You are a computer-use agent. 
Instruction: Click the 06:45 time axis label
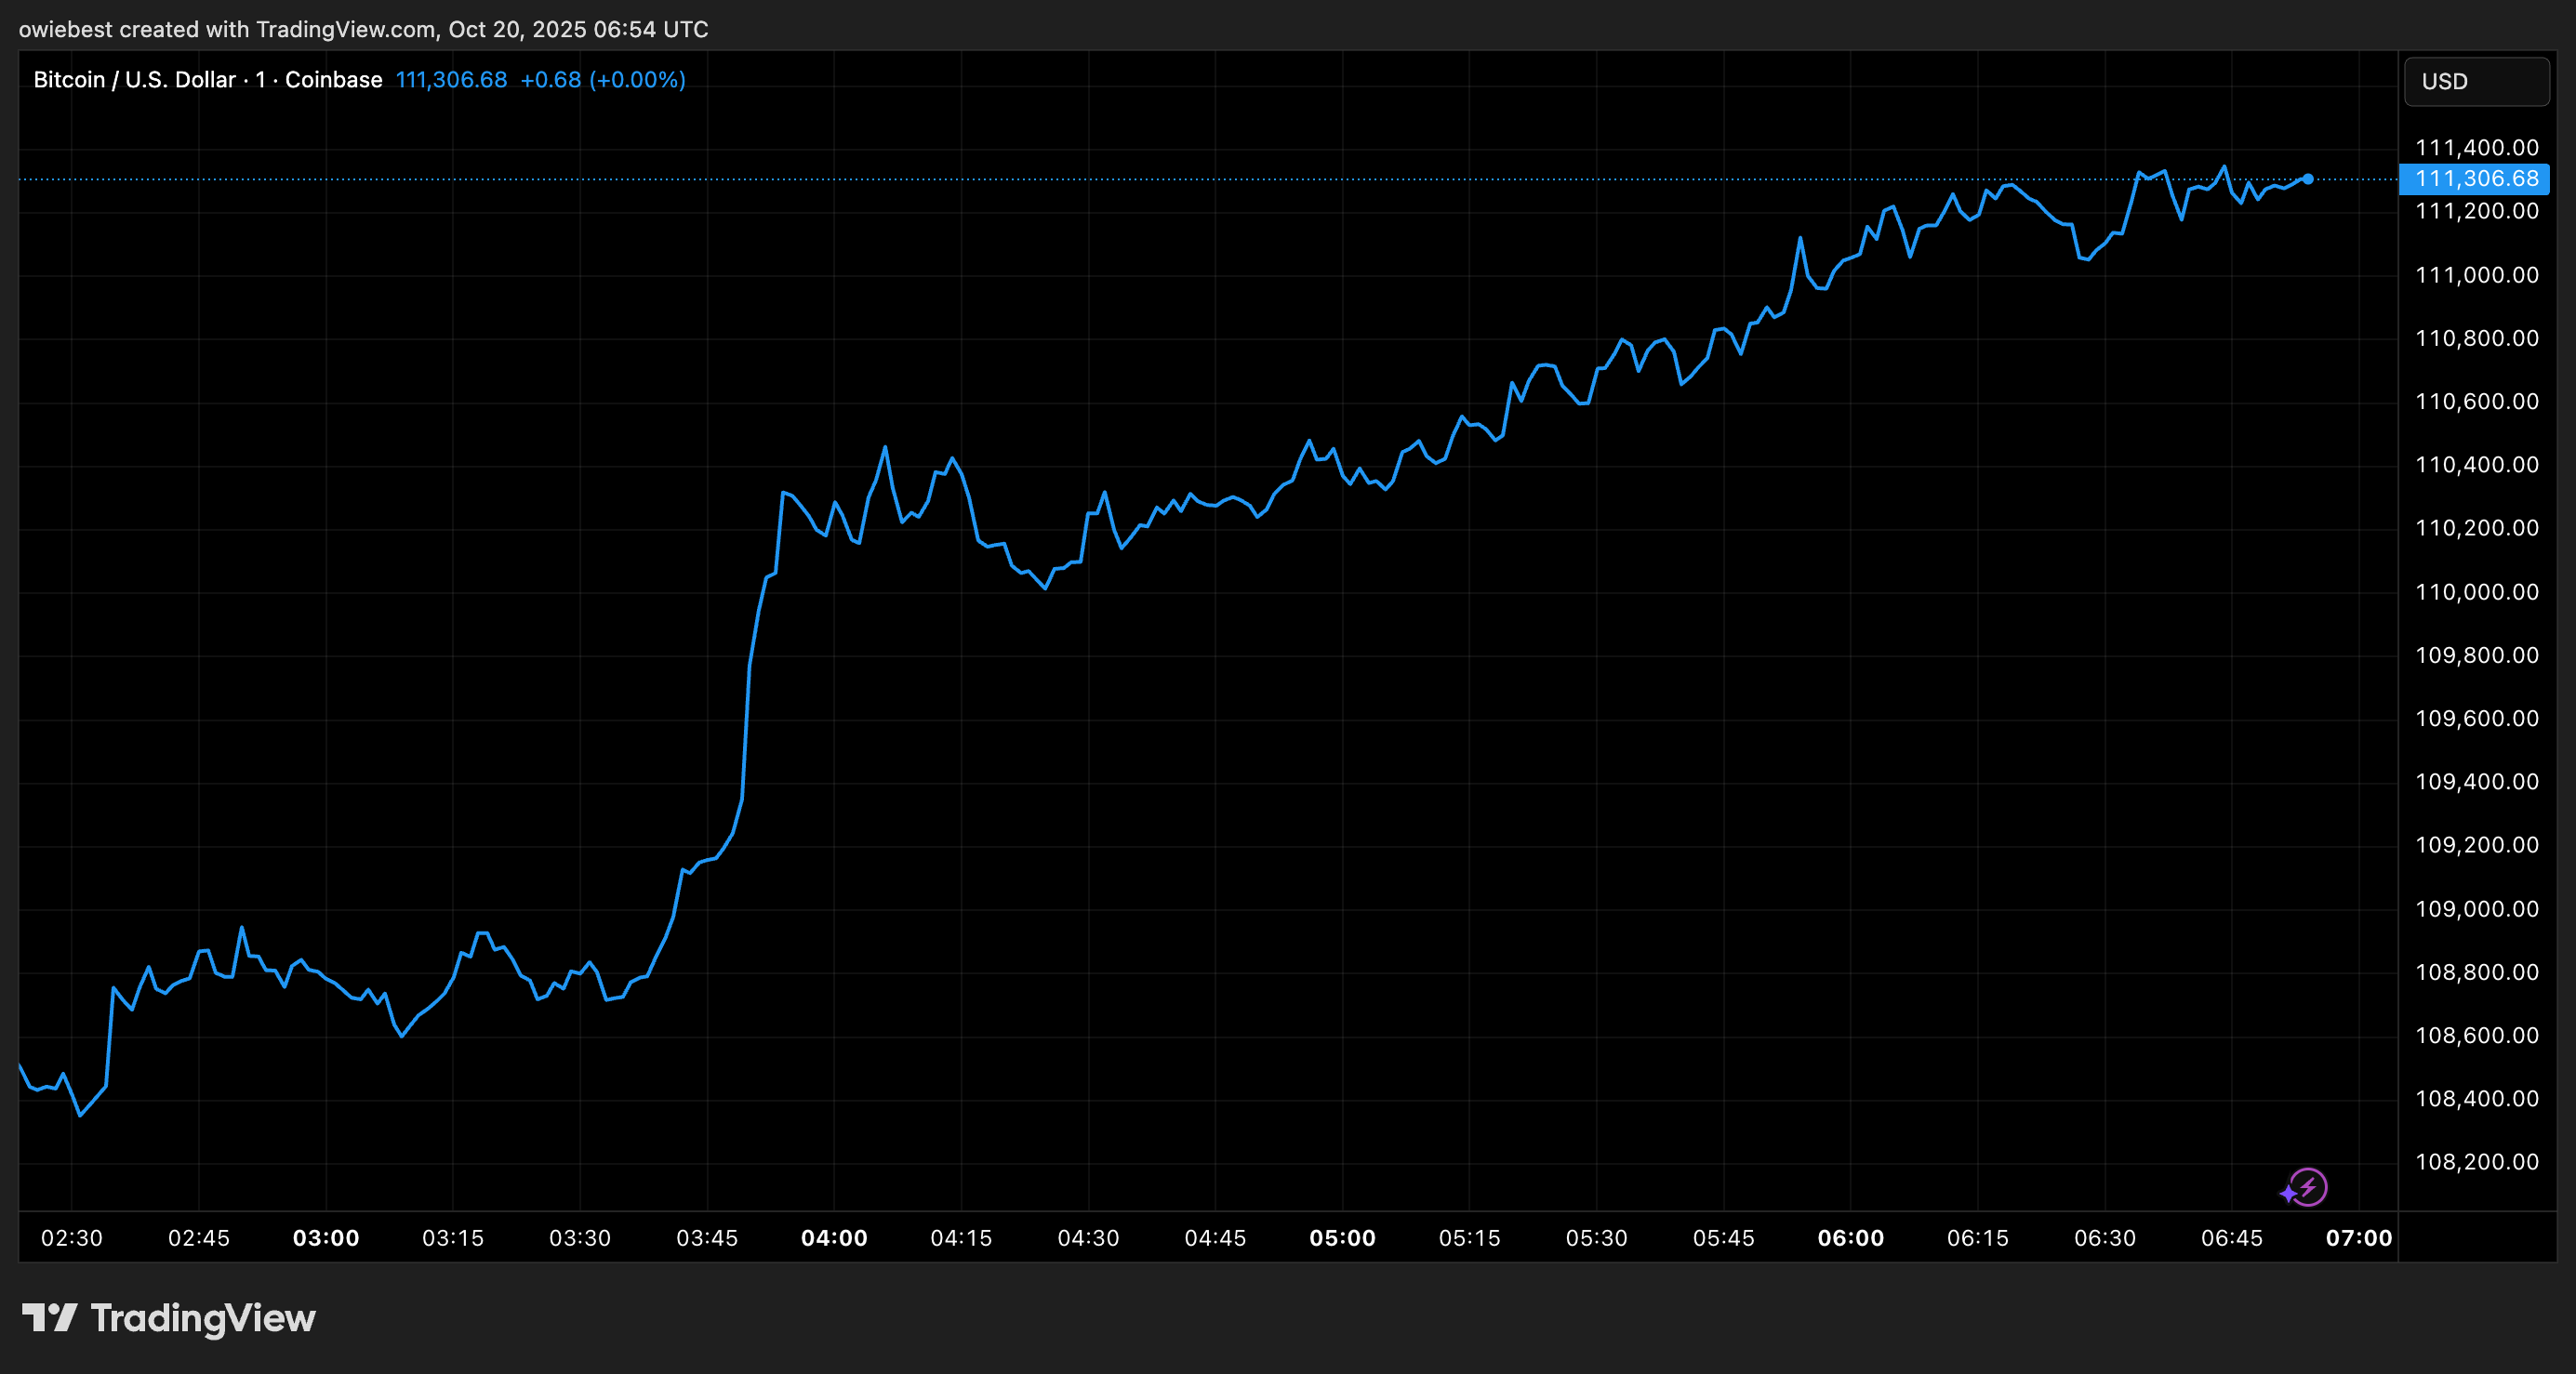coord(2231,1238)
